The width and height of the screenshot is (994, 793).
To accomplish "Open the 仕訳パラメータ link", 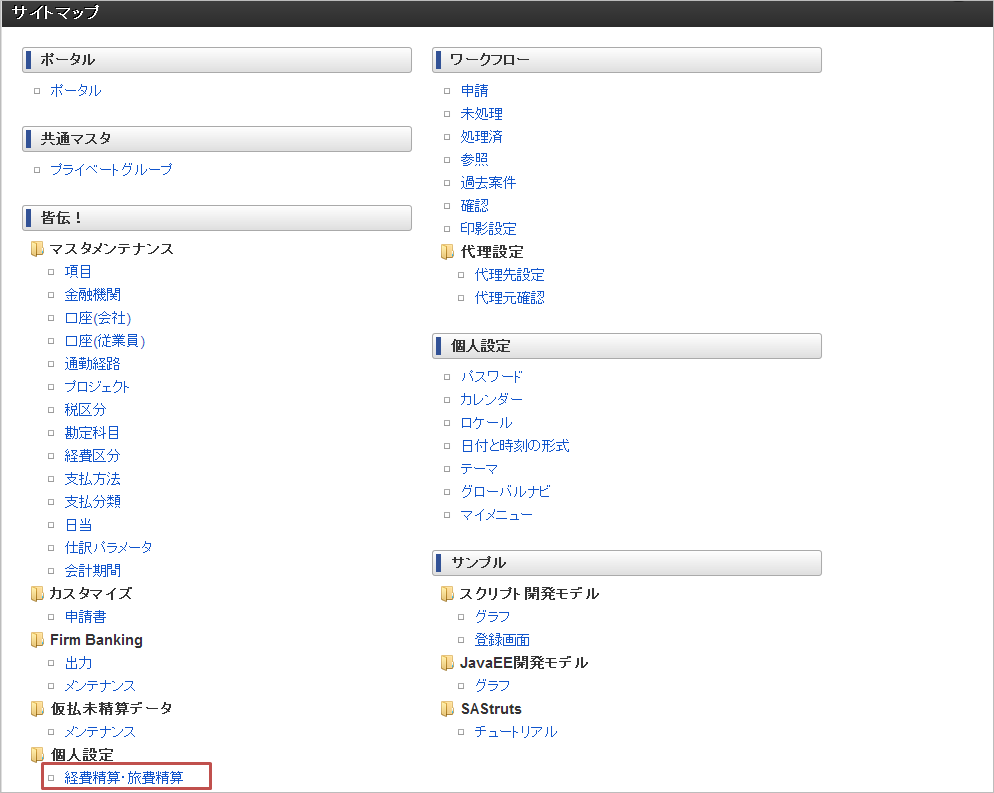I will click(108, 548).
